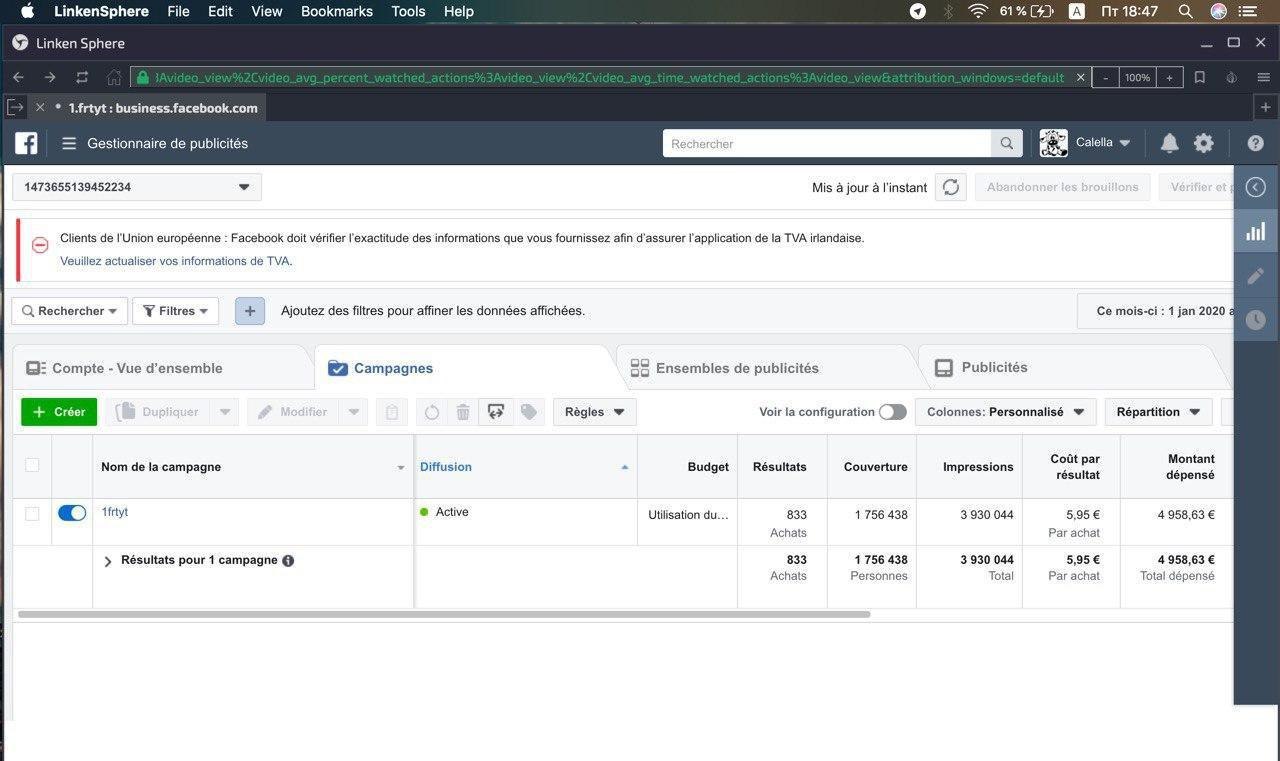
Task: Click the undo circular arrow icon
Action: (x=432, y=412)
